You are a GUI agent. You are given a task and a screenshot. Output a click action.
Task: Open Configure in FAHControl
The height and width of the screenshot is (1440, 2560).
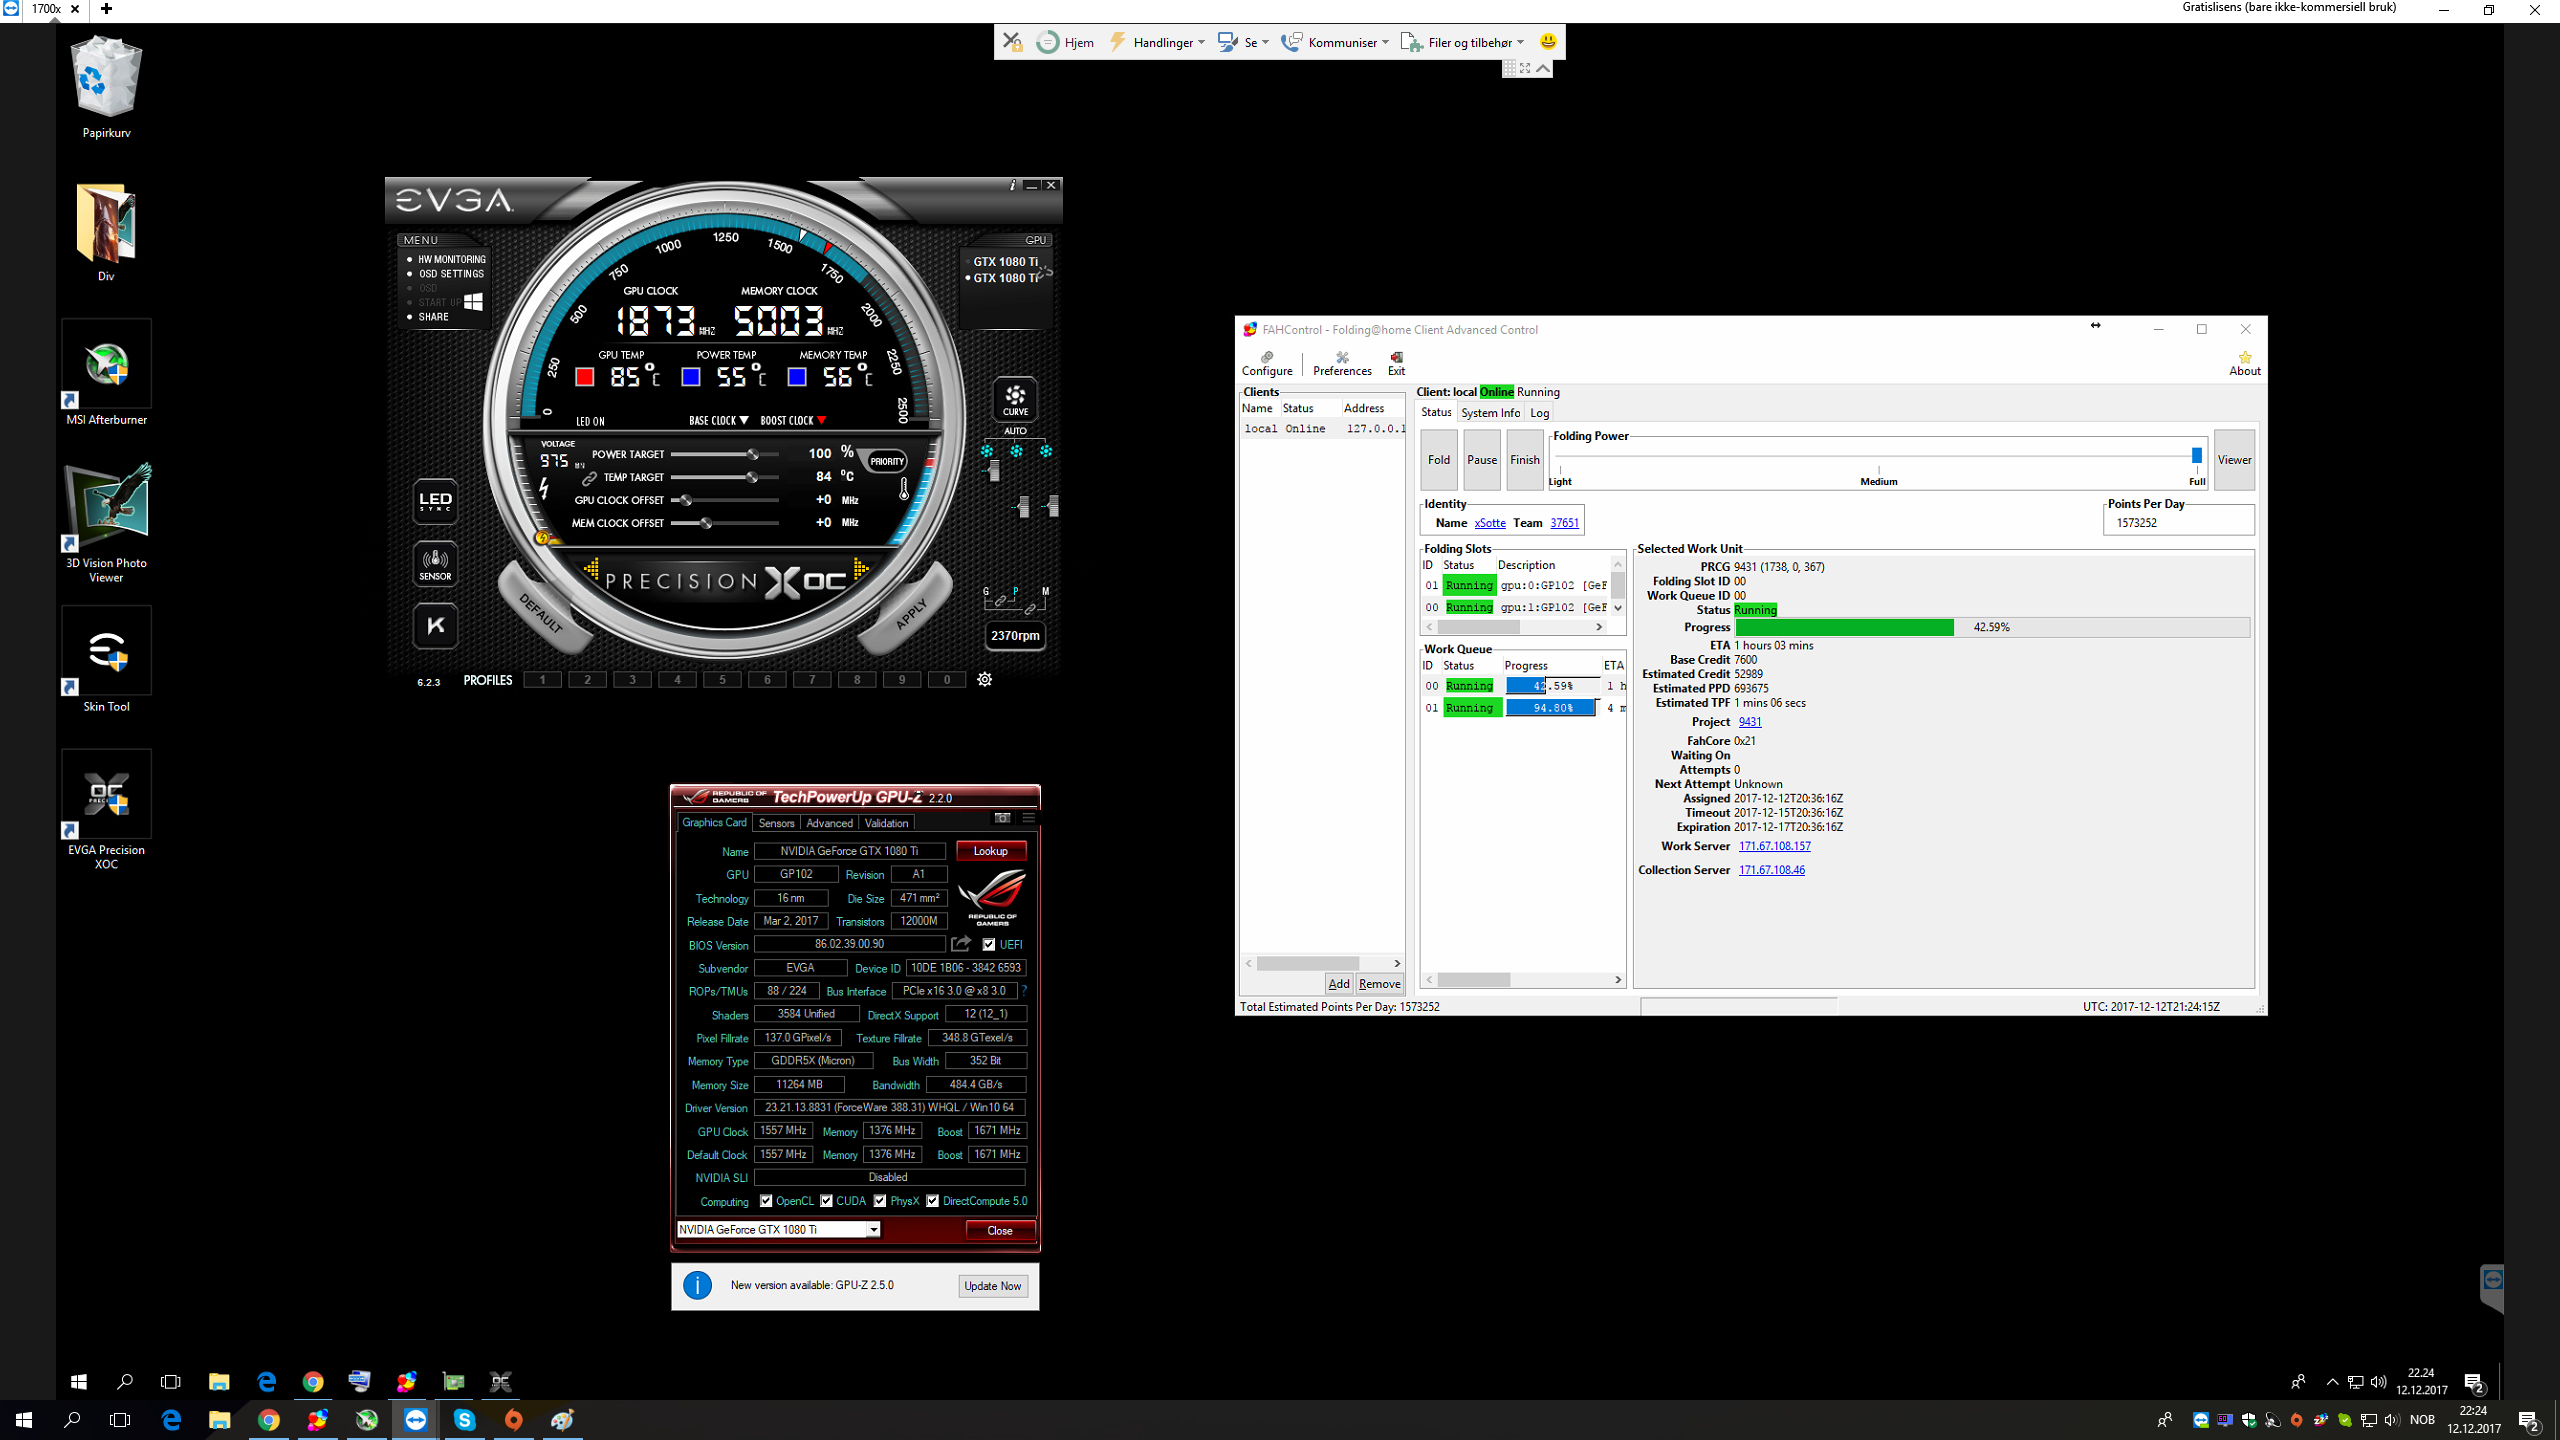tap(1267, 364)
